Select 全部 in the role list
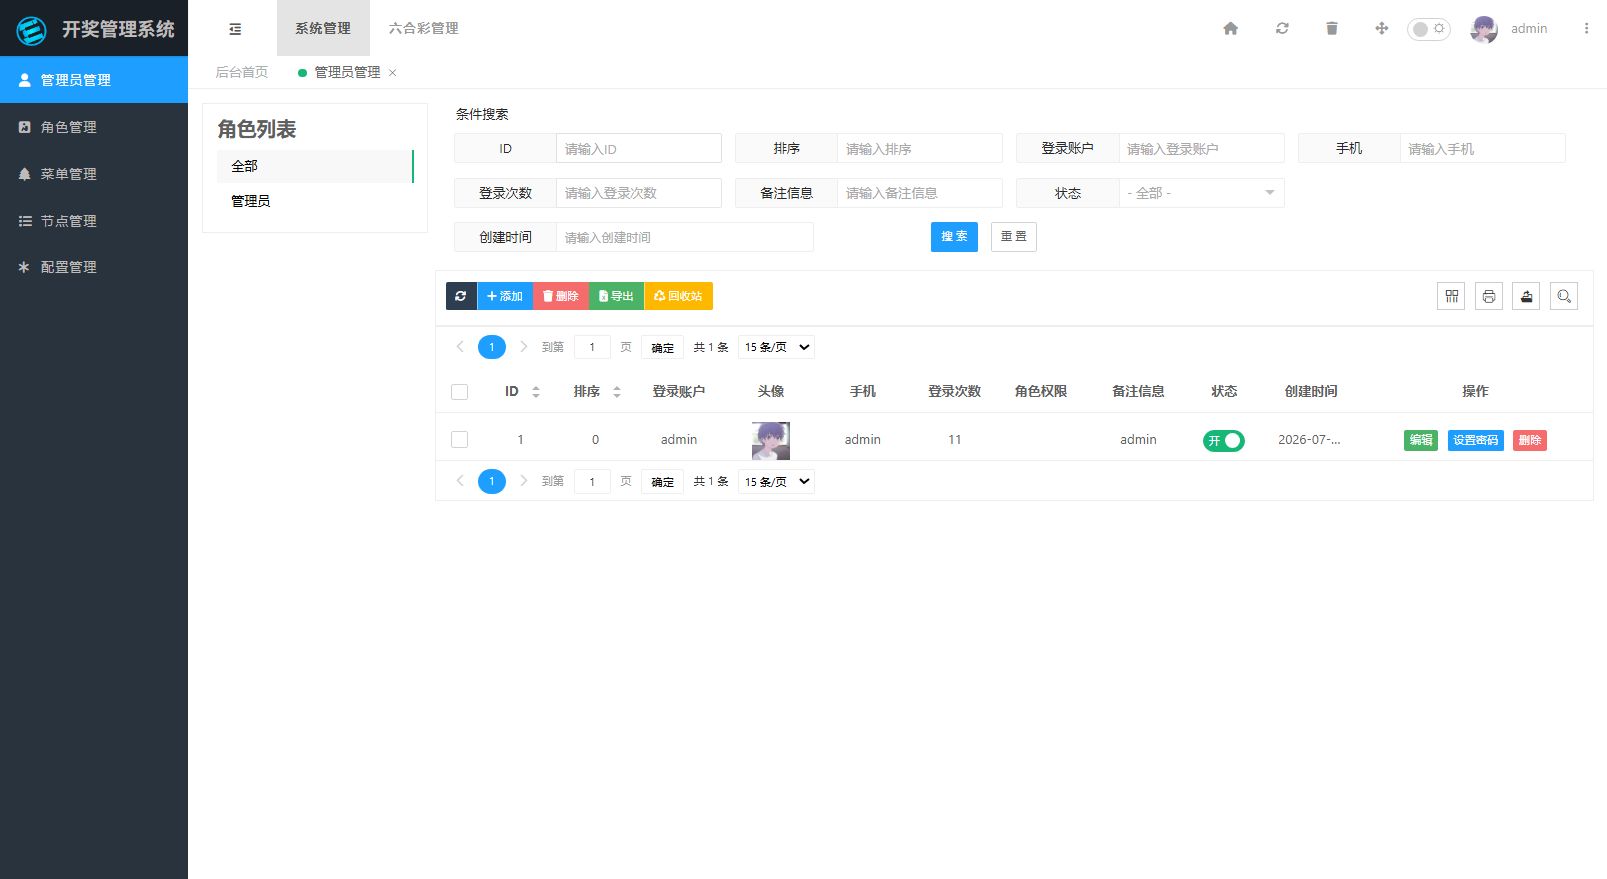 (315, 166)
